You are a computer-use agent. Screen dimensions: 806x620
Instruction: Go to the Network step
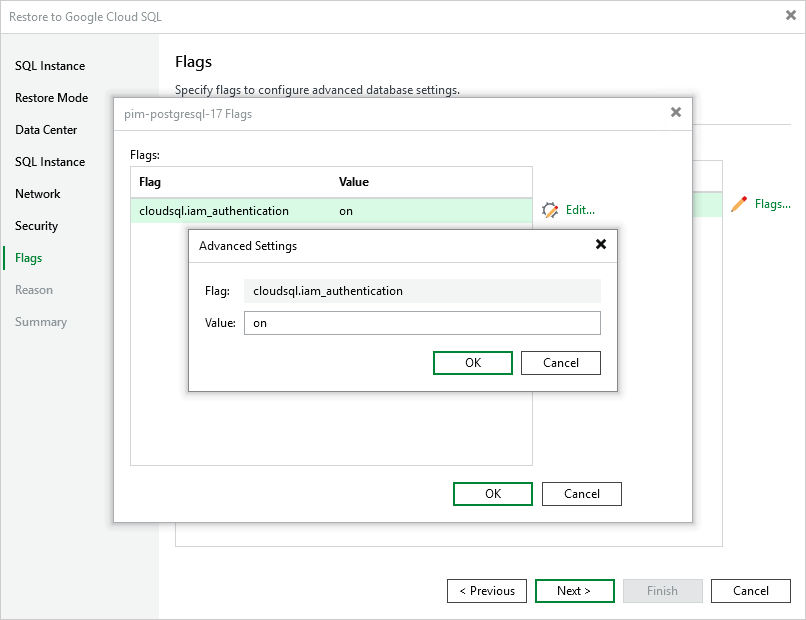point(38,194)
